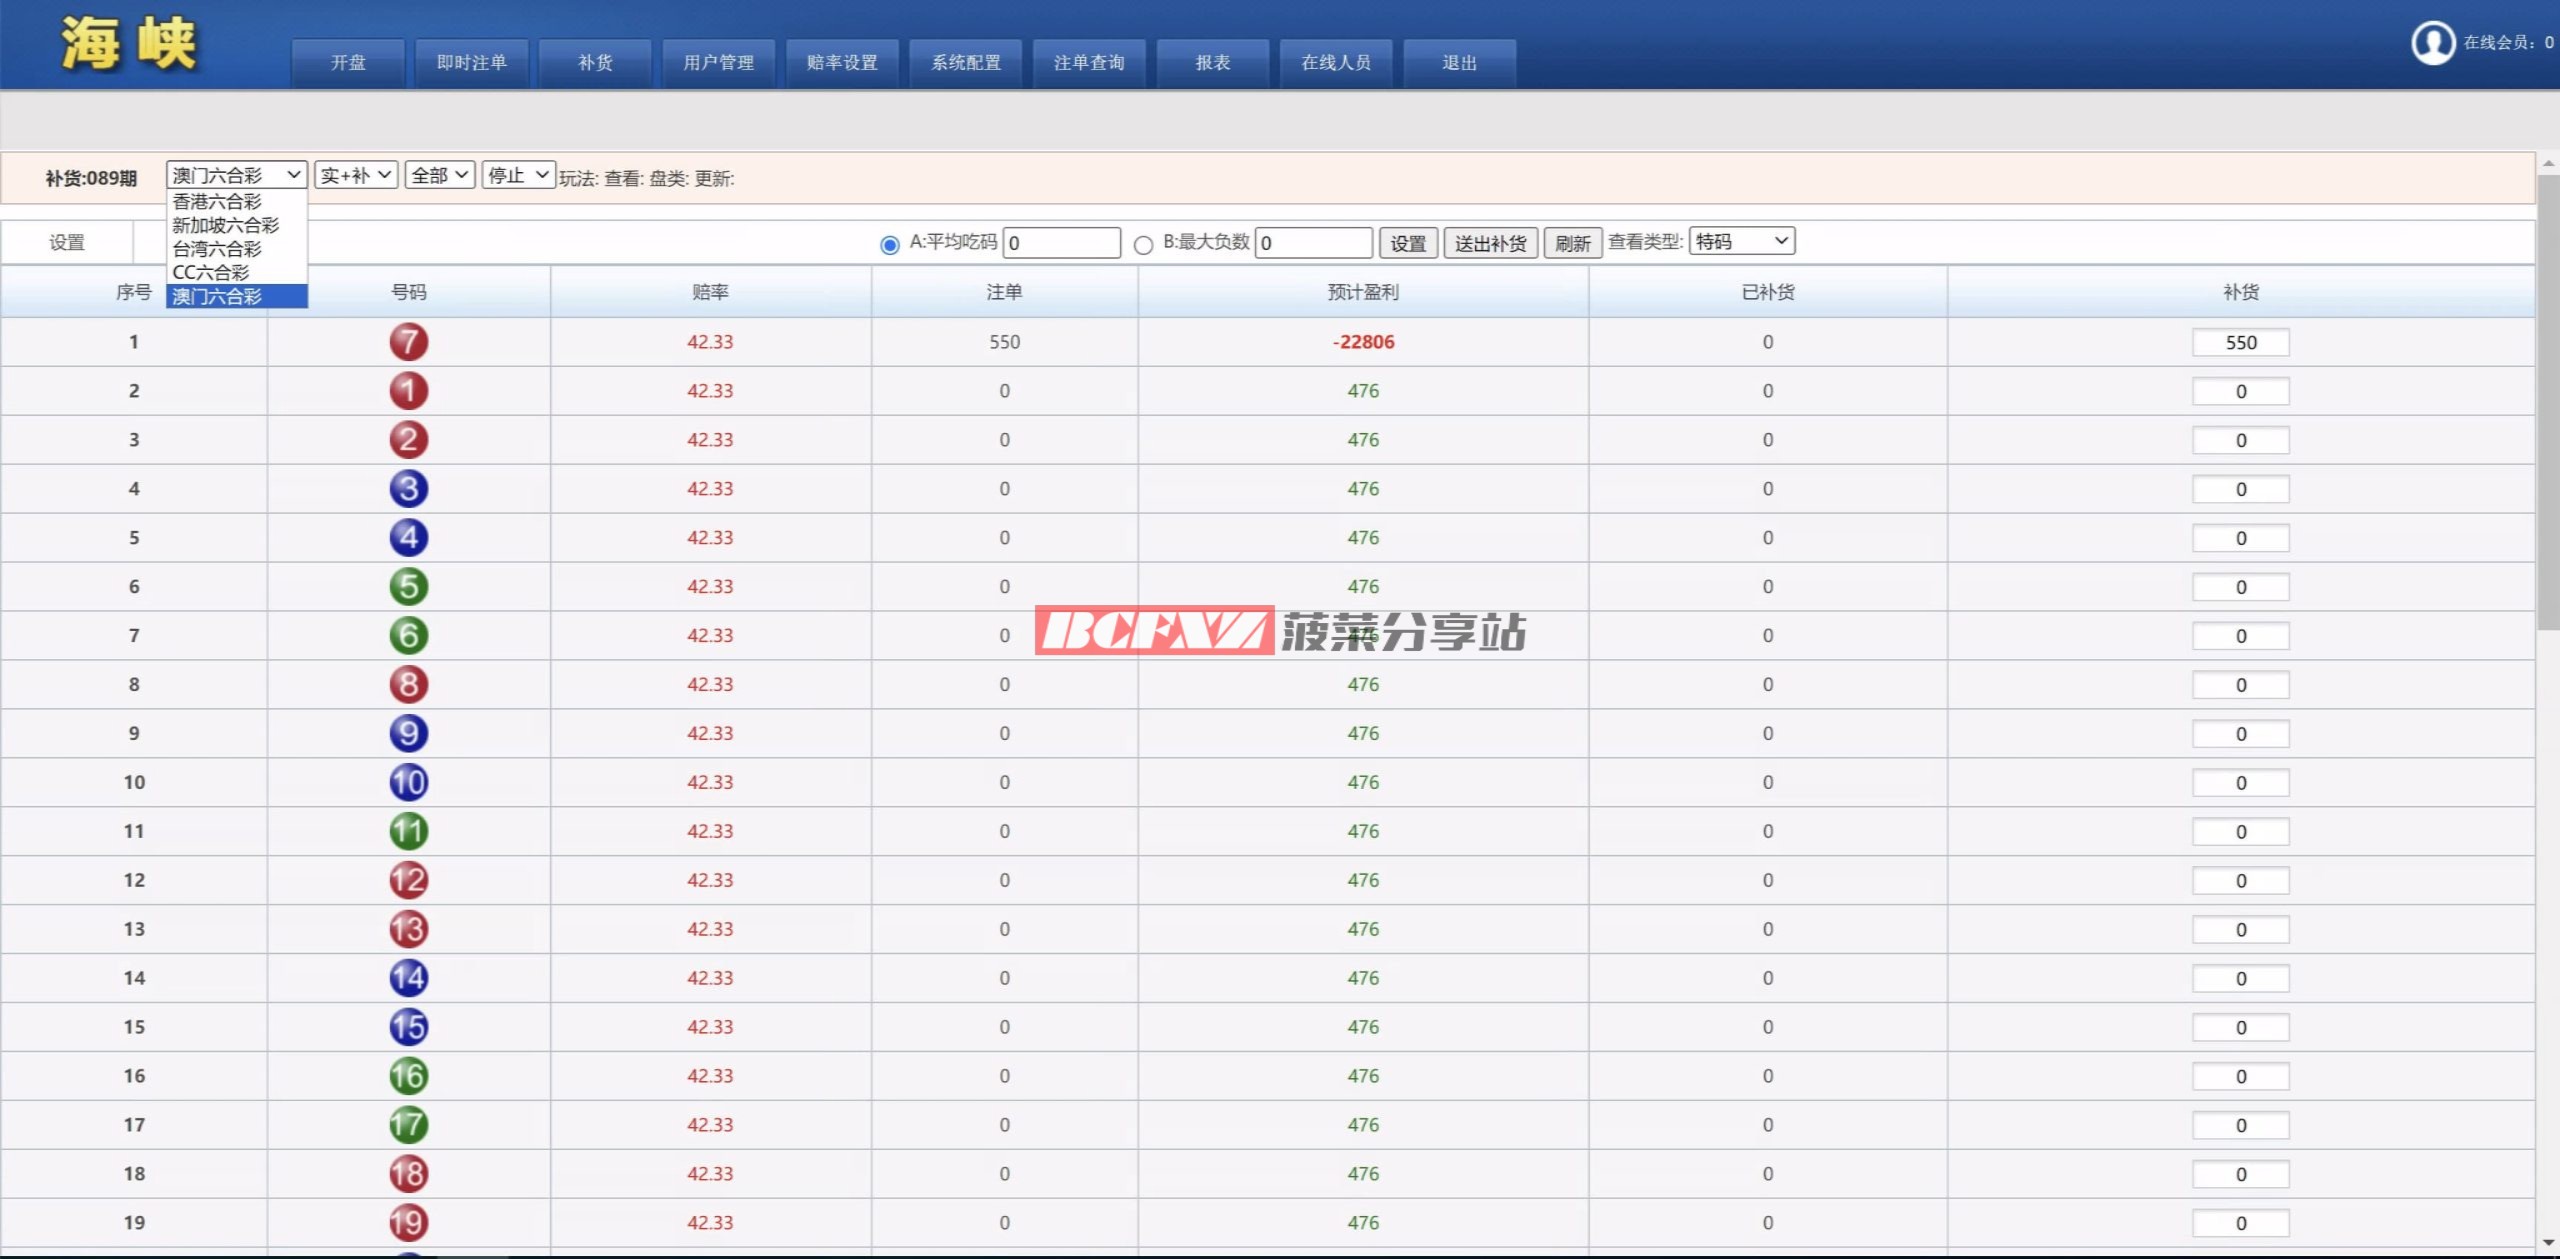Click the 海峡 logo
Viewport: 2560px width, 1259px height.
point(128,44)
